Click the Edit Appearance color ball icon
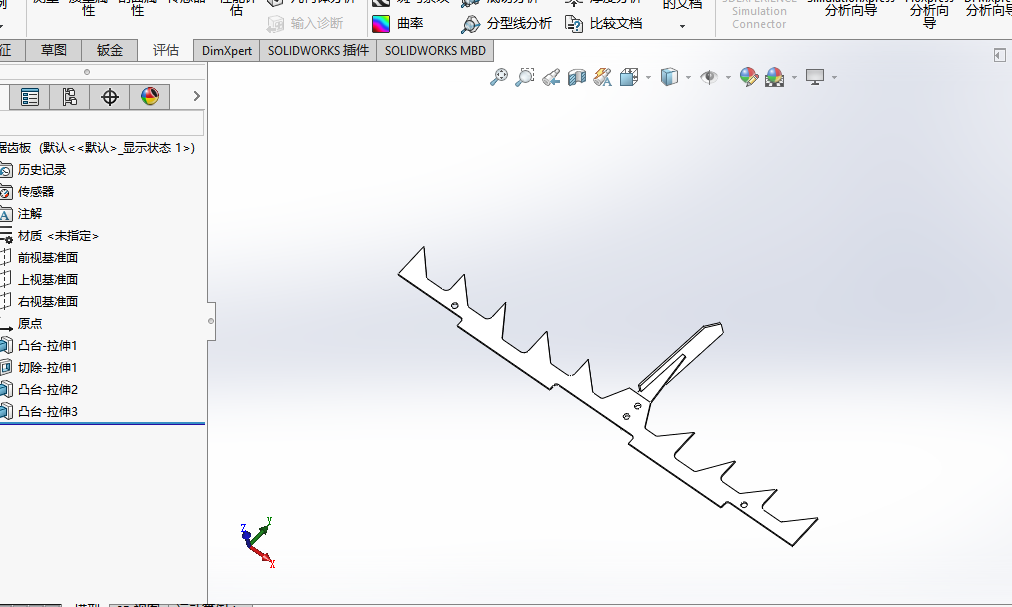 coord(749,77)
